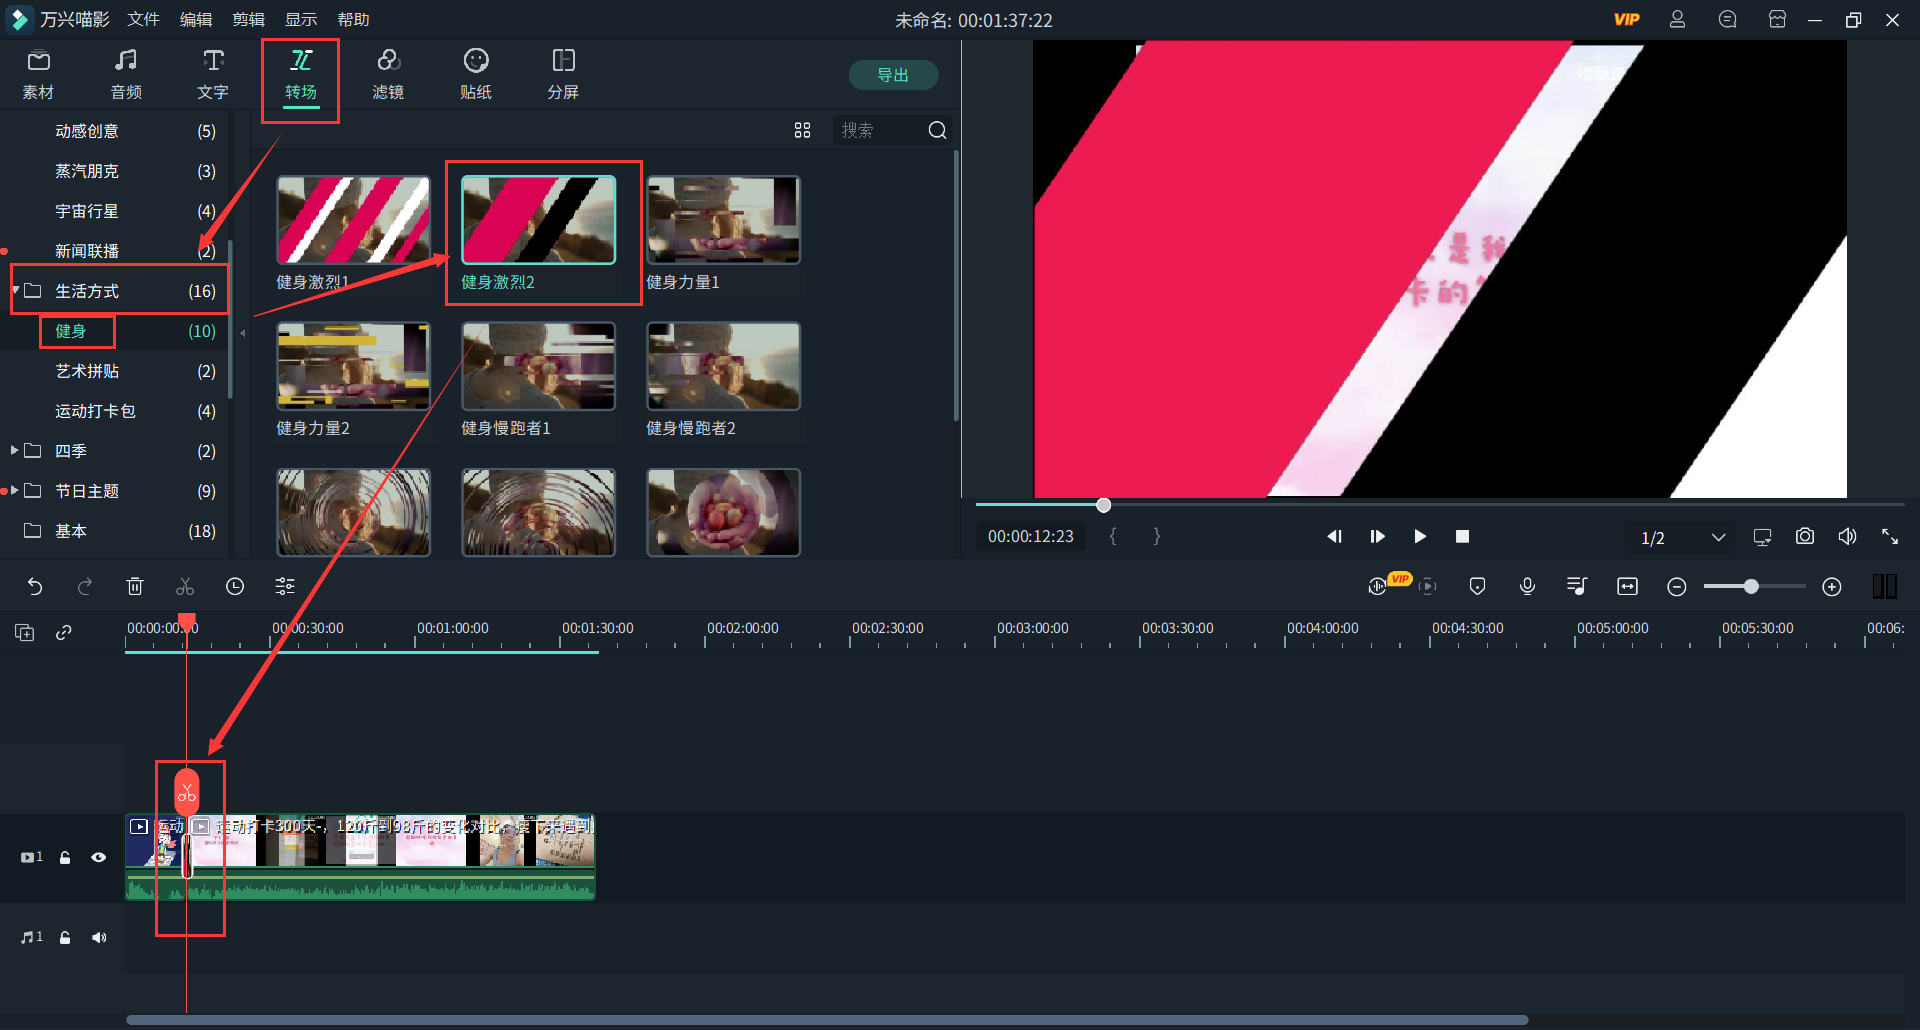Click the timeline zoom slider handle
The image size is (1920, 1030).
[x=1751, y=587]
